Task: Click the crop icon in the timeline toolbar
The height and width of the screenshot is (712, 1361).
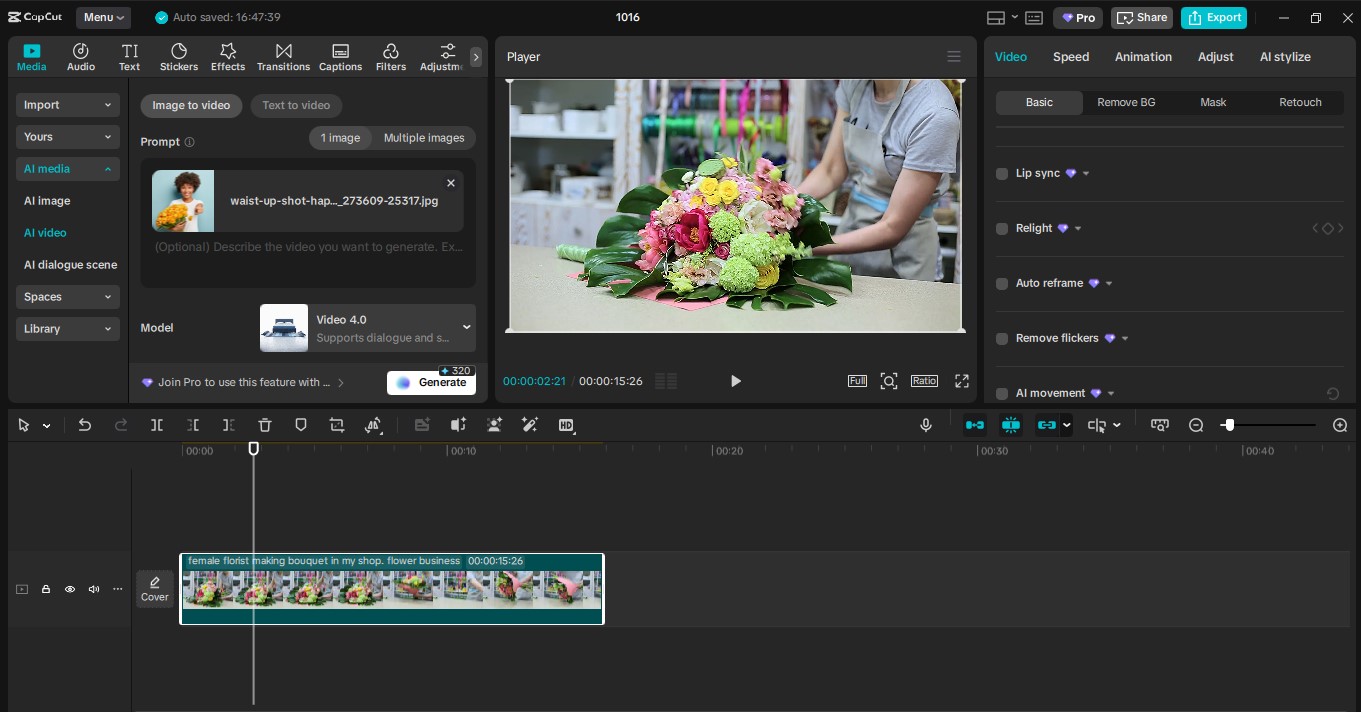Action: click(x=337, y=424)
